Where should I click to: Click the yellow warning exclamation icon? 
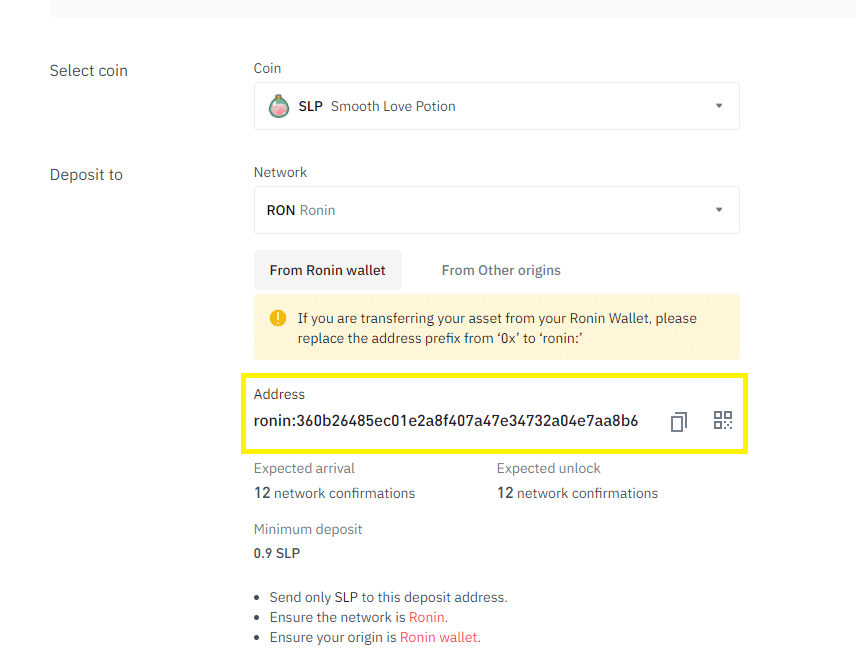tap(278, 318)
